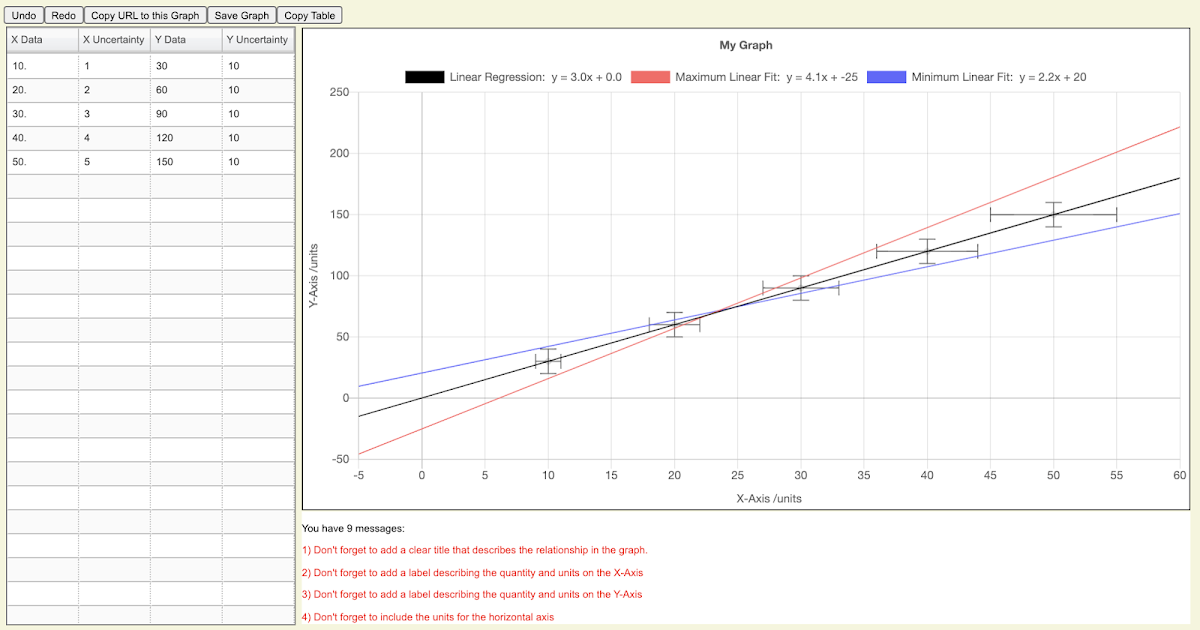Edit the Y Uncertainty cell containing 10

pos(253,64)
